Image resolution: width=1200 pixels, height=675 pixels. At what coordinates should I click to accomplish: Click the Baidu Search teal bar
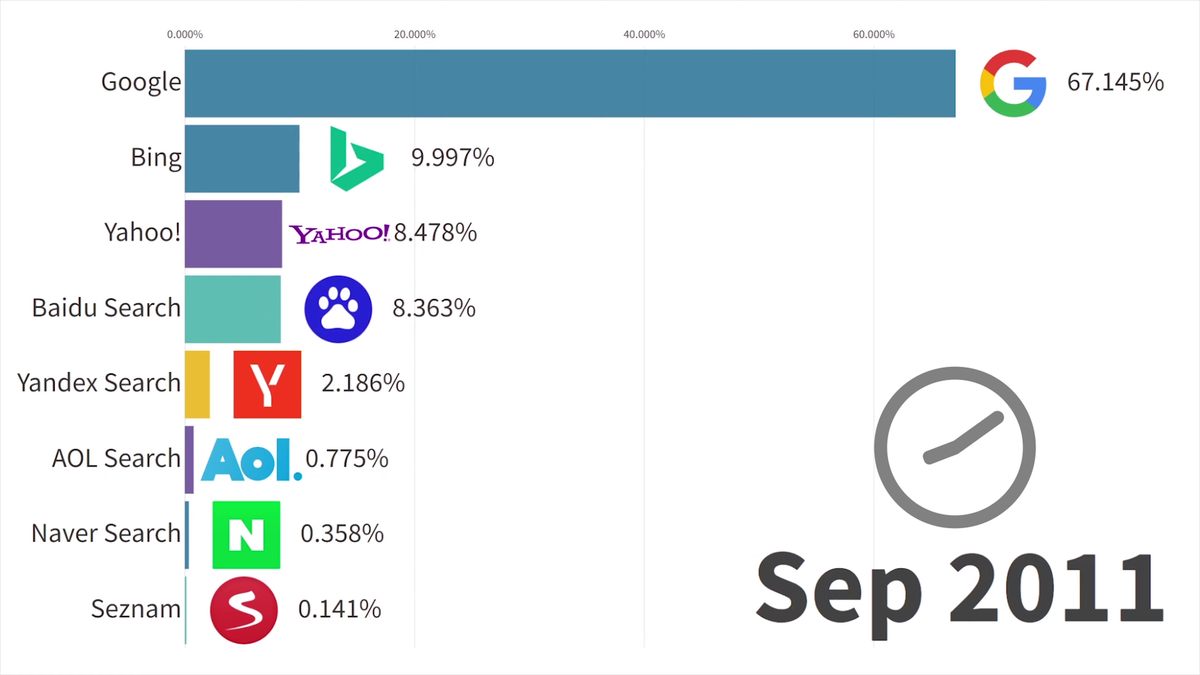(x=232, y=308)
